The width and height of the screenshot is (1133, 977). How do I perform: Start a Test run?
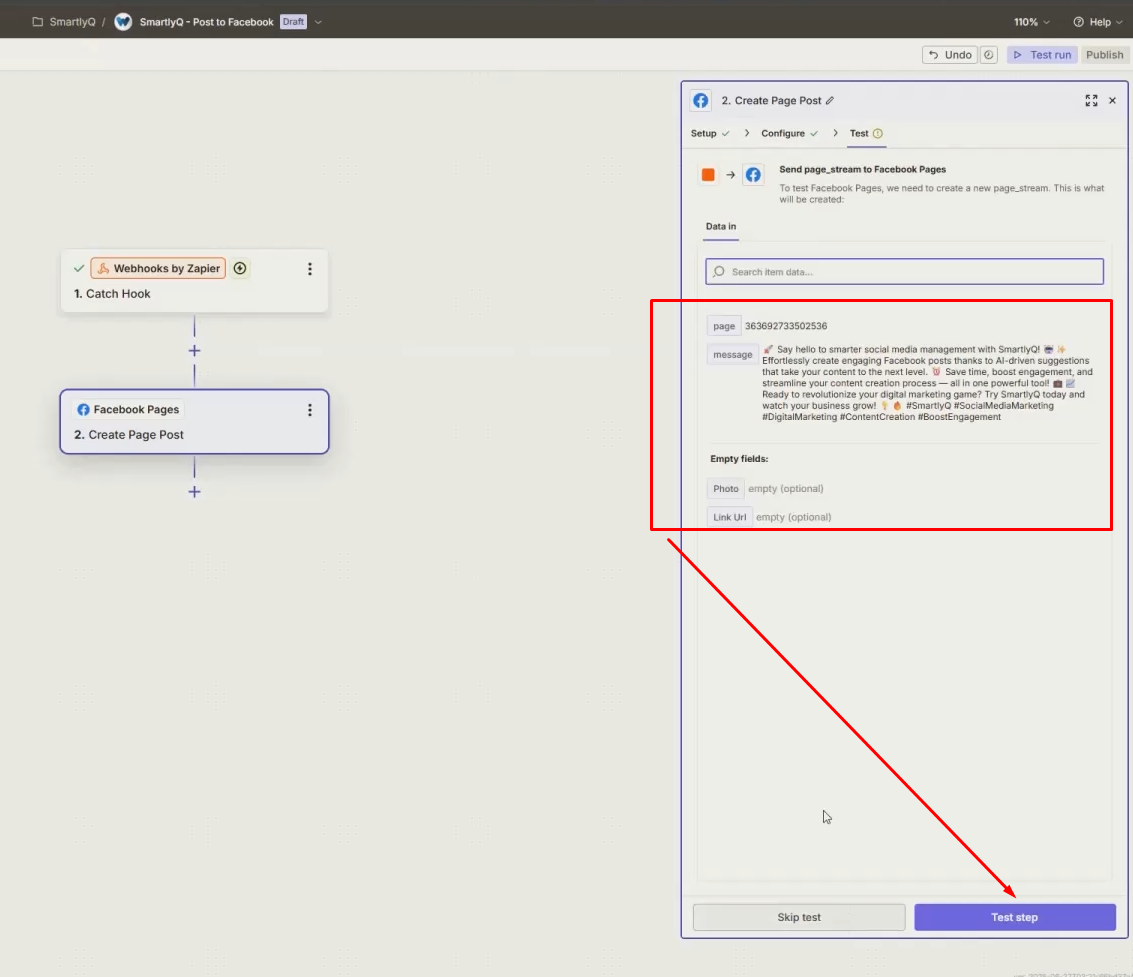(1042, 55)
